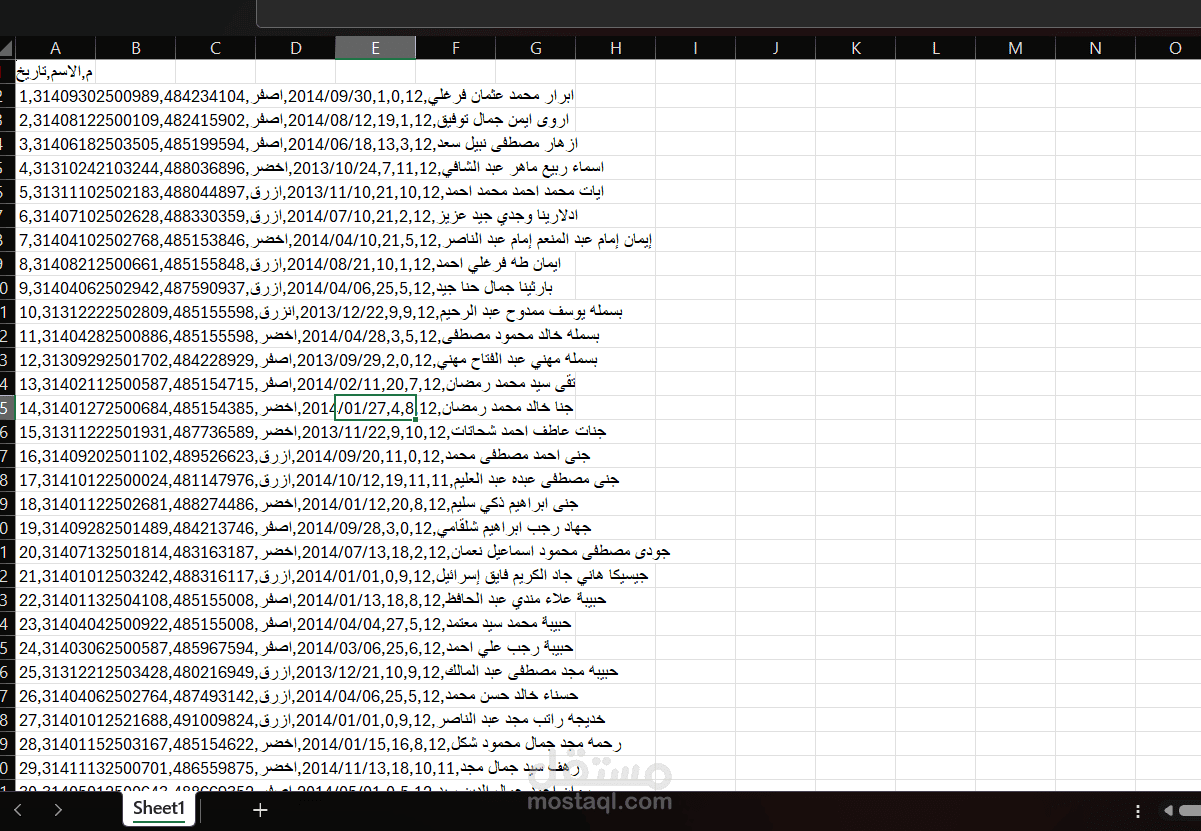This screenshot has height=831, width=1201.
Task: Select the row containing "8,31408212500661"
Action: point(290,264)
